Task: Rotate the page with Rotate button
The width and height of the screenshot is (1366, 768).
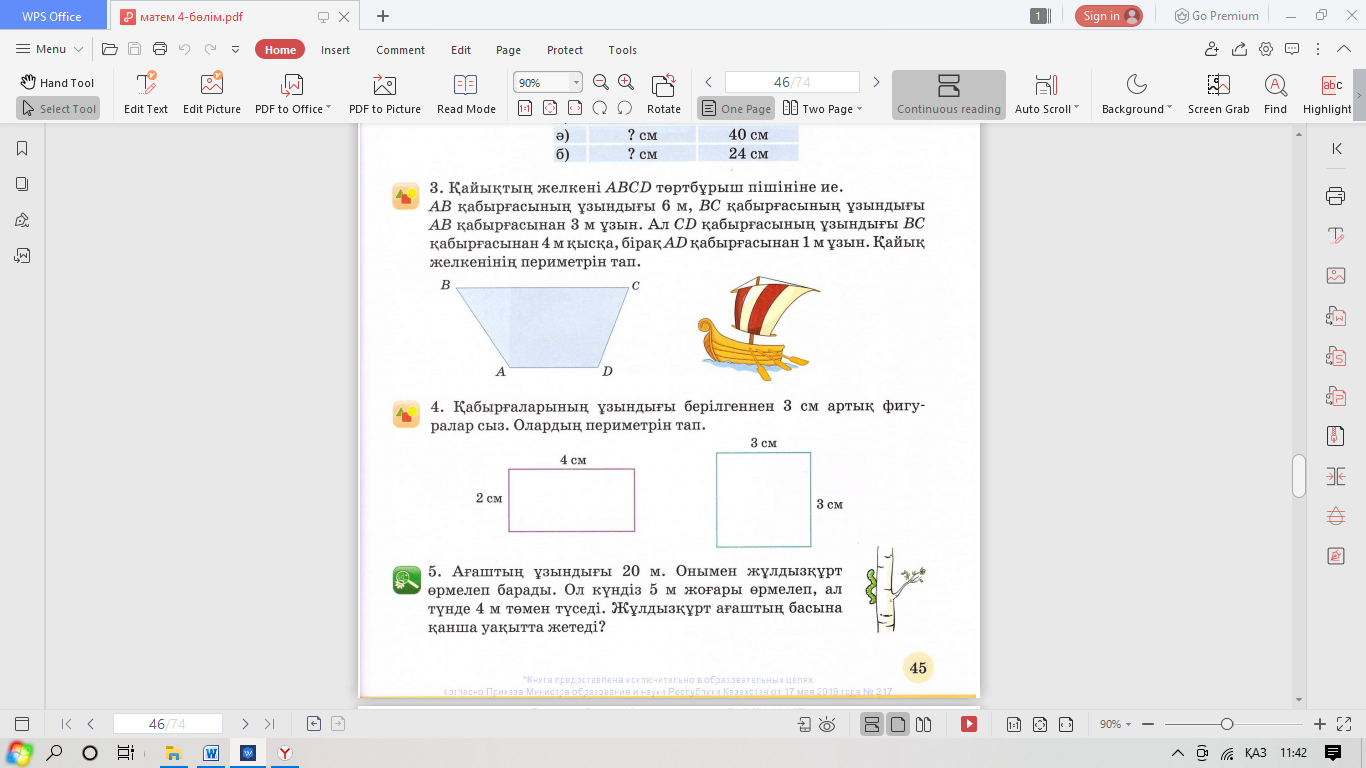Action: point(663,94)
